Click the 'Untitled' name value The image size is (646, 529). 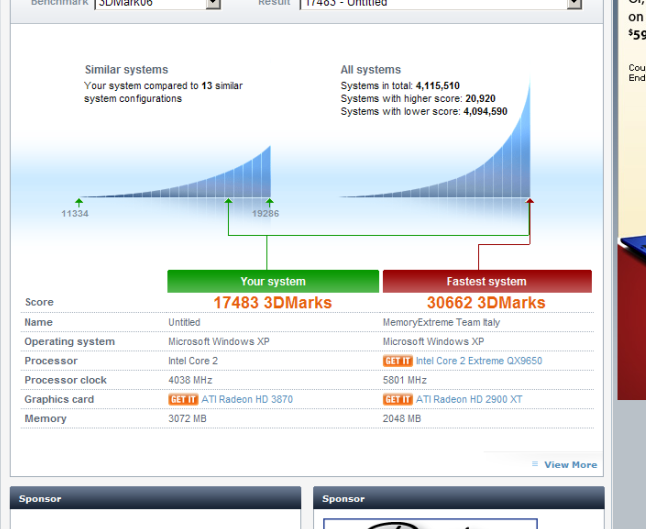[x=184, y=322]
